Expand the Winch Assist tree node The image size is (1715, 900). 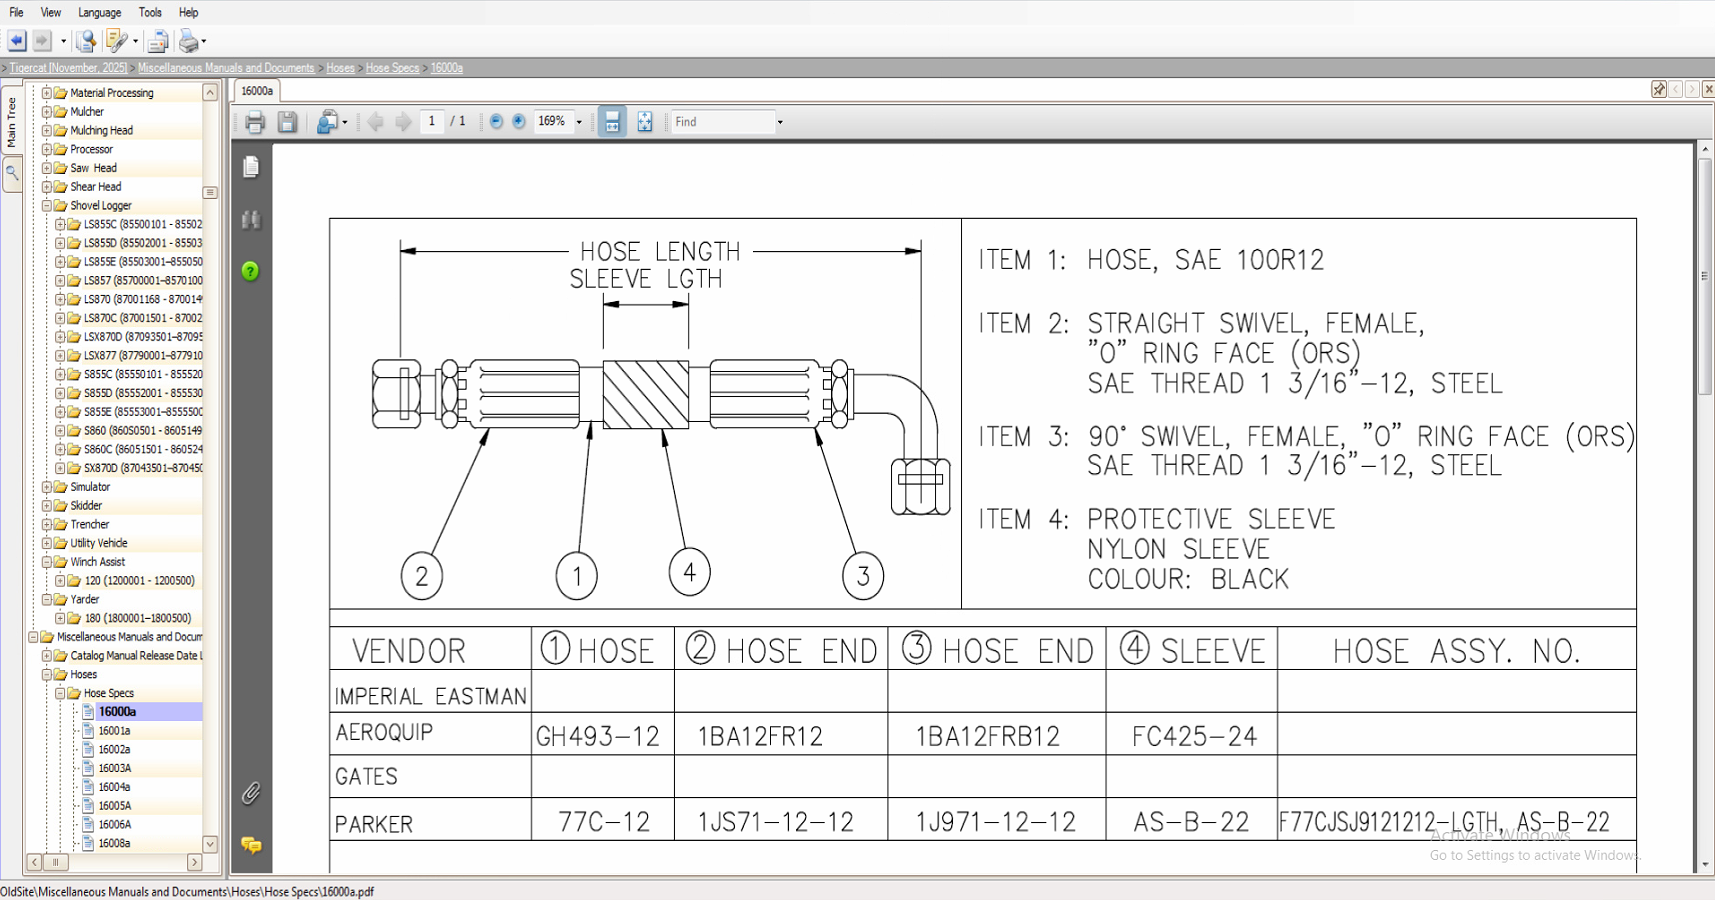(47, 561)
